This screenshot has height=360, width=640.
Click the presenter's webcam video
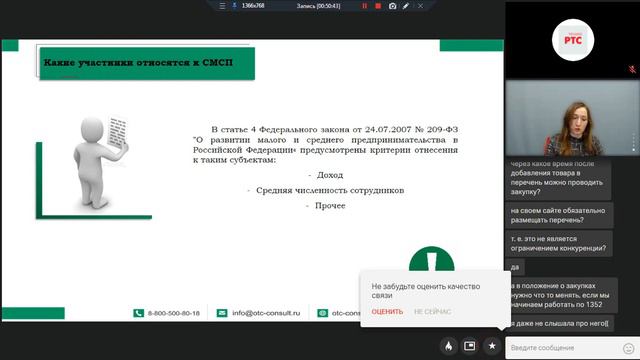[572, 118]
